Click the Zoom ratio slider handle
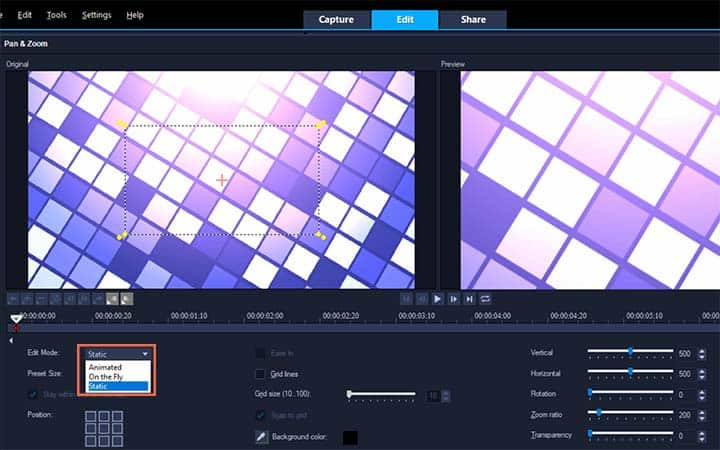This screenshot has width=720, height=450. pyautogui.click(x=599, y=413)
